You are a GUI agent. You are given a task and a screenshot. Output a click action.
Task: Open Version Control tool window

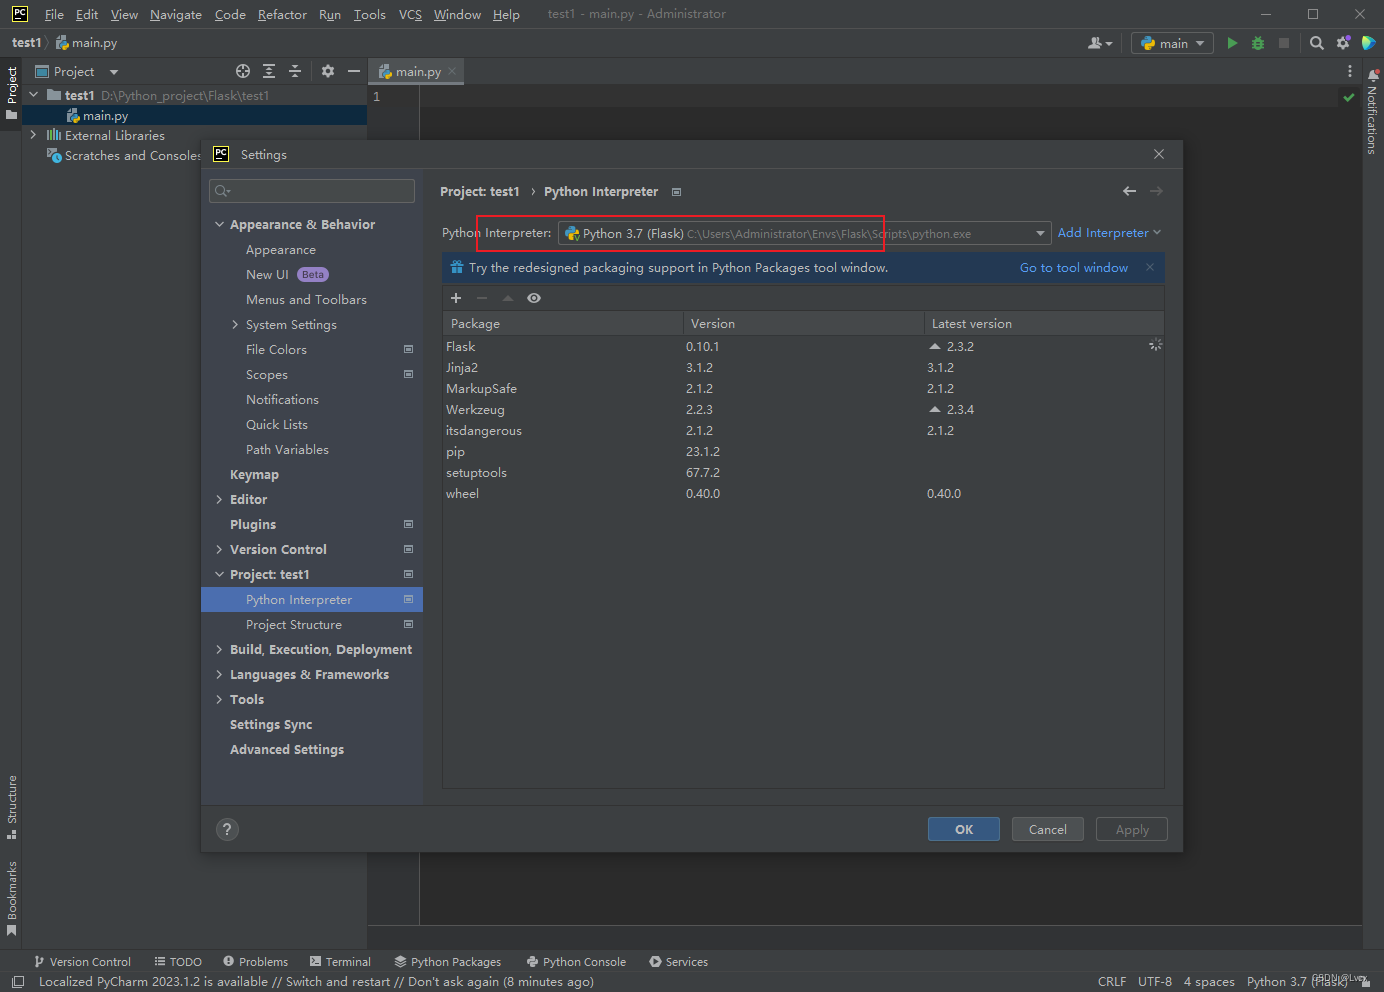83,962
